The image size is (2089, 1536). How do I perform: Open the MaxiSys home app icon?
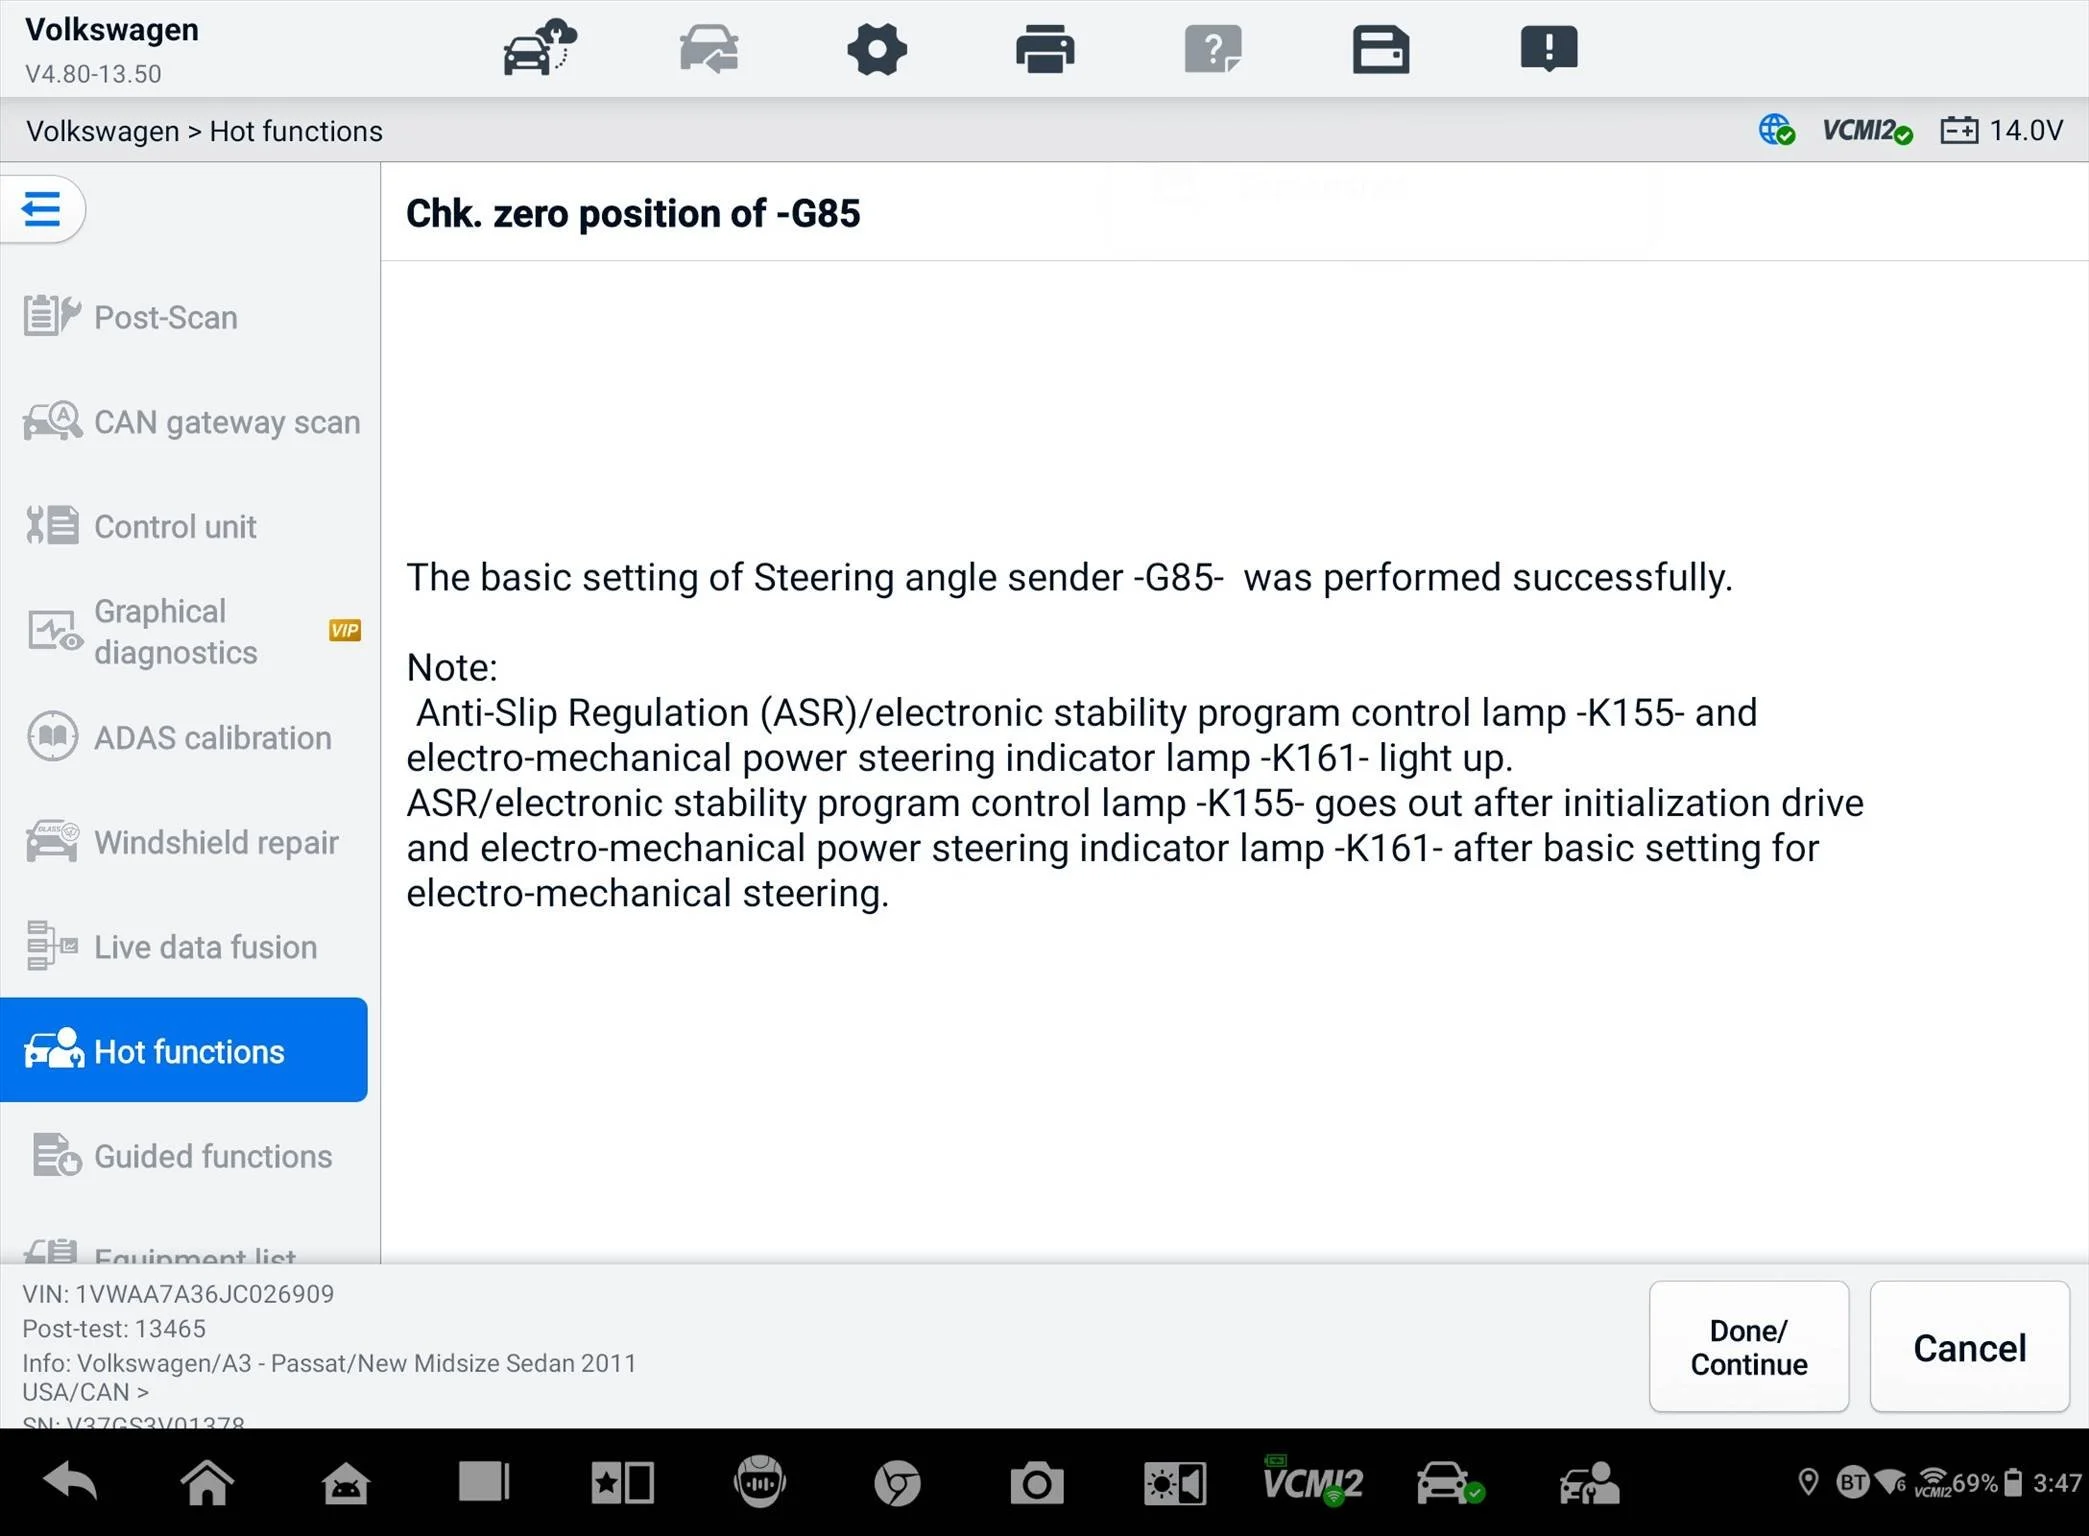click(346, 1482)
